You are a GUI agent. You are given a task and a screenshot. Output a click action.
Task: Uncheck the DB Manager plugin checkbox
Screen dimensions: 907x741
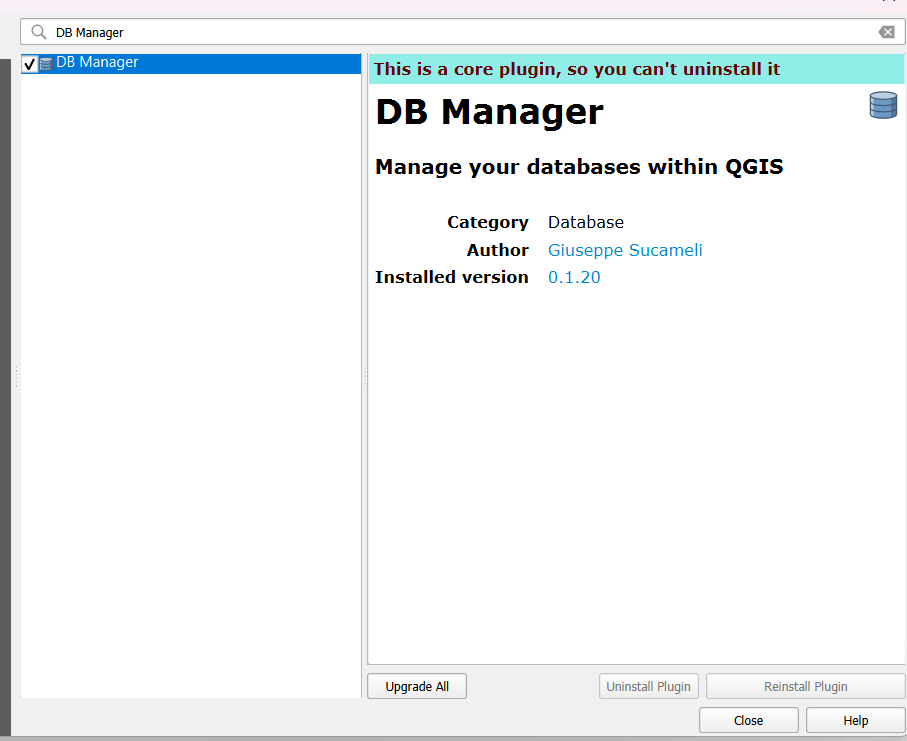[30, 64]
